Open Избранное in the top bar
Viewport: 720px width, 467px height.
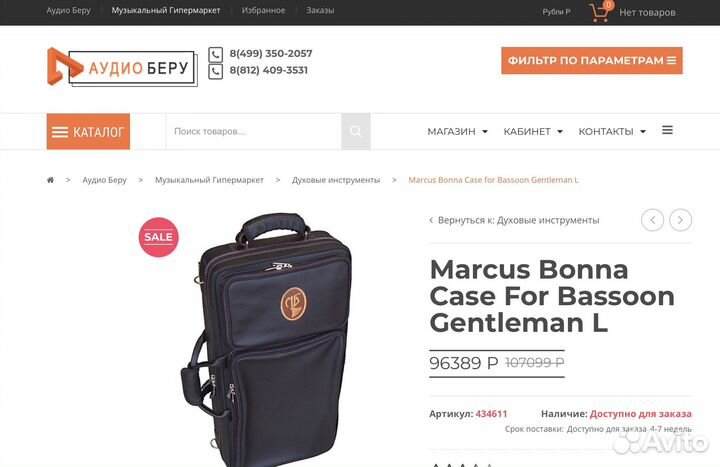tap(263, 10)
